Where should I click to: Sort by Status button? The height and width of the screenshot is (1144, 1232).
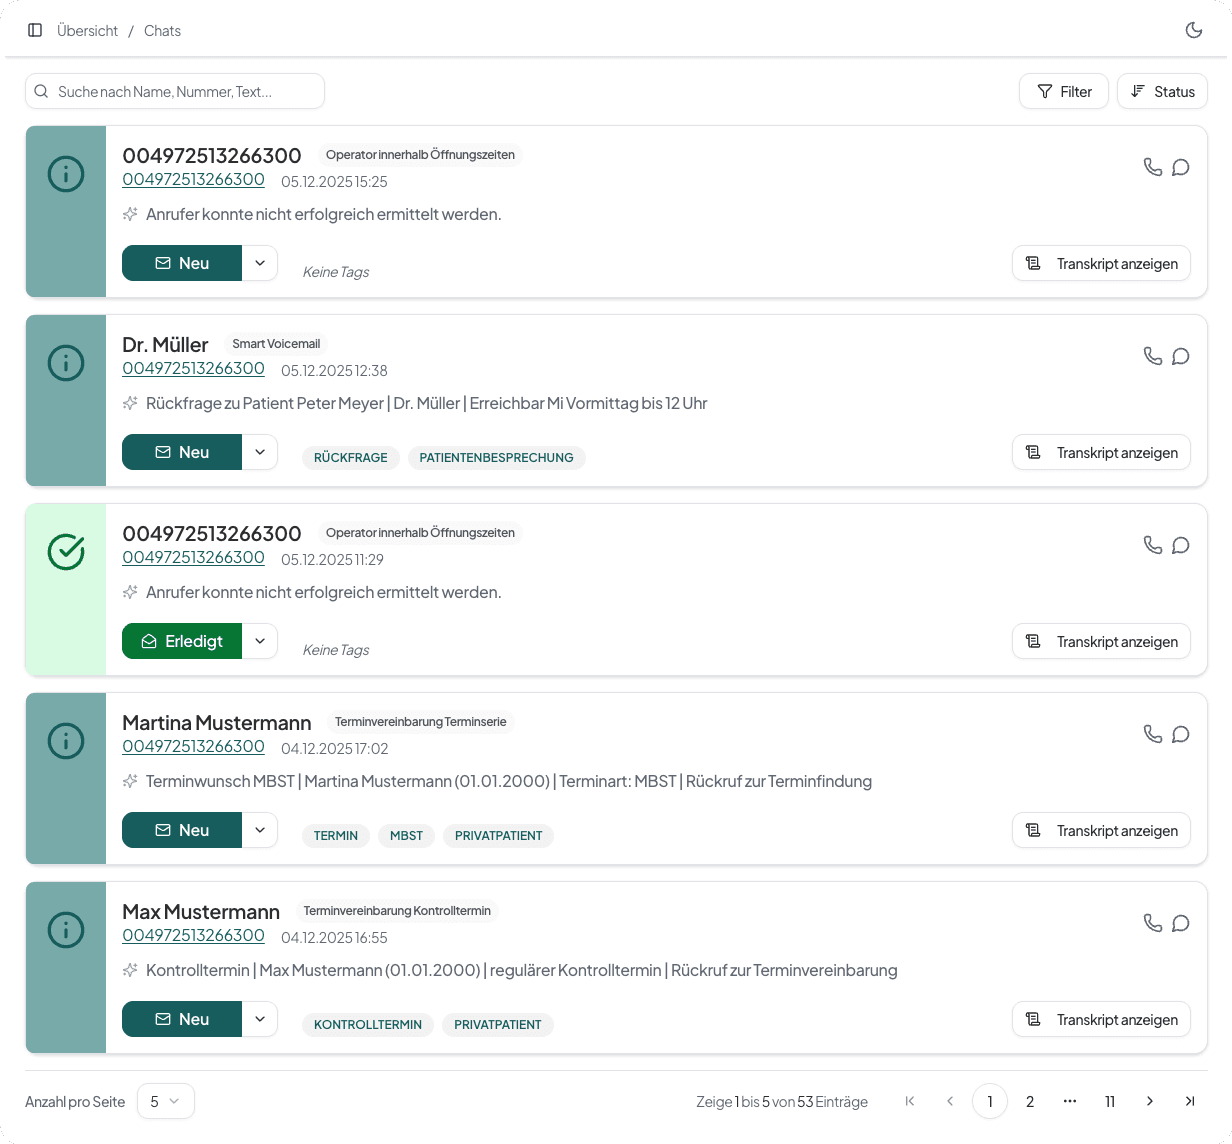click(x=1162, y=91)
